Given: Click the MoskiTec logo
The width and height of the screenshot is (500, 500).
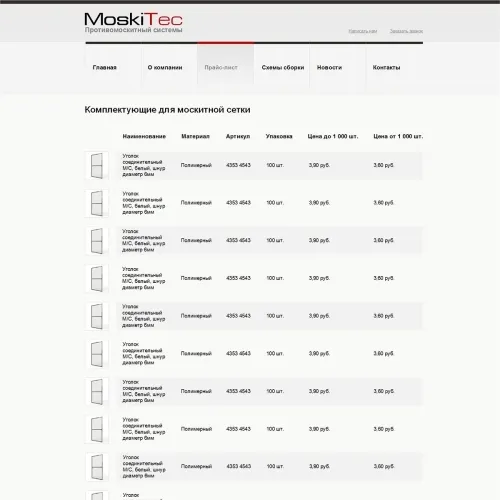Looking at the screenshot, I should click(x=133, y=22).
